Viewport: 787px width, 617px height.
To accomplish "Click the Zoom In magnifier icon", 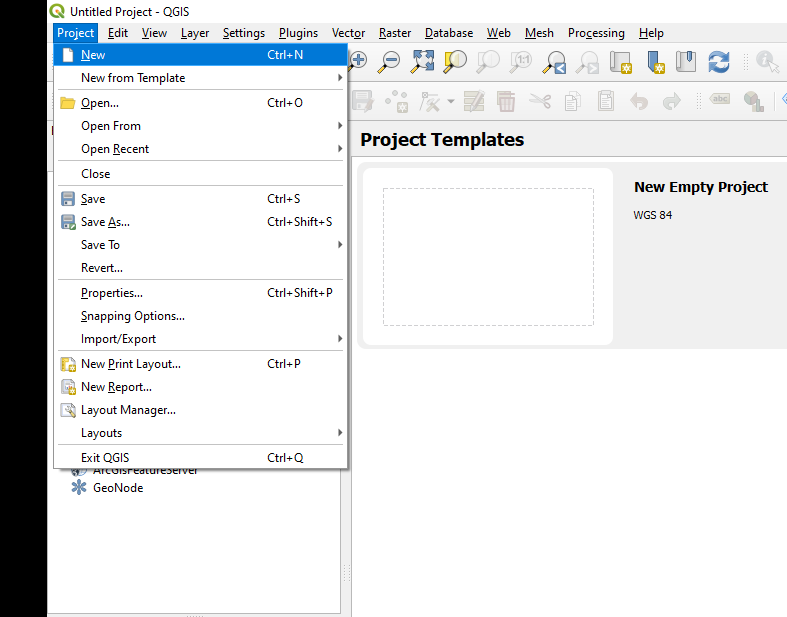I will click(358, 61).
